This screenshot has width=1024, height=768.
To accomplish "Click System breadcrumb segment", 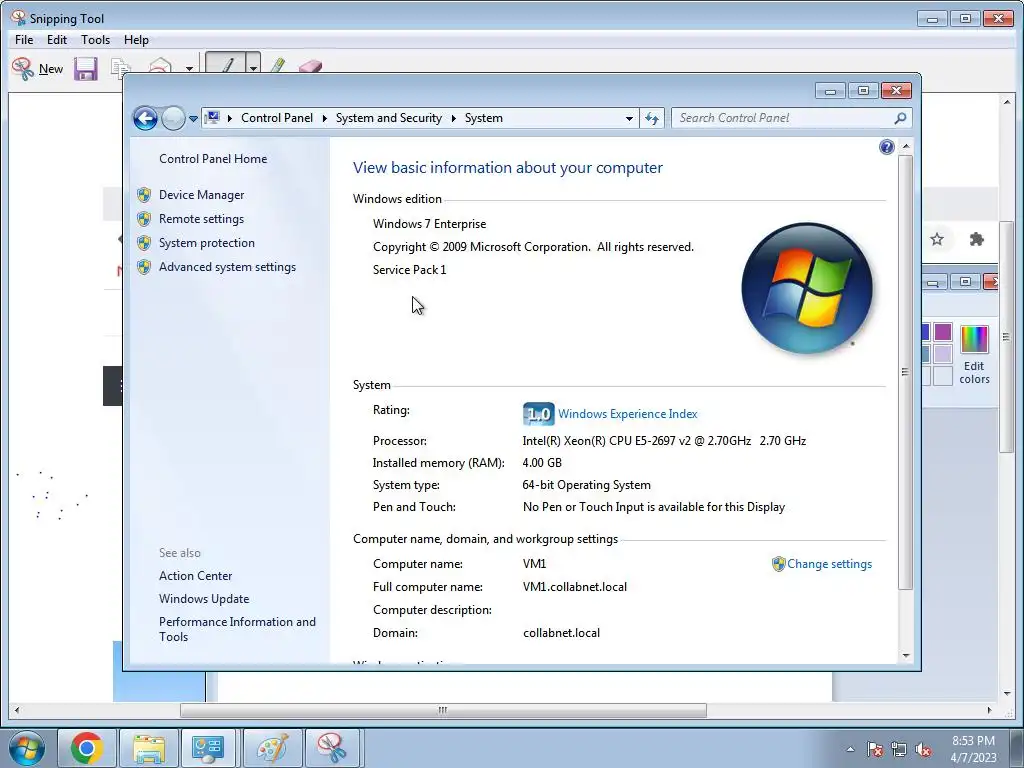I will click(484, 118).
